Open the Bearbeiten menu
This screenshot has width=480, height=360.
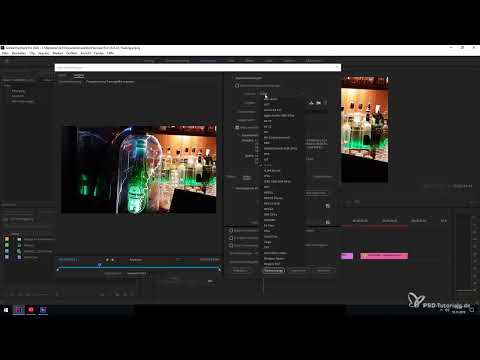[x=19, y=53]
